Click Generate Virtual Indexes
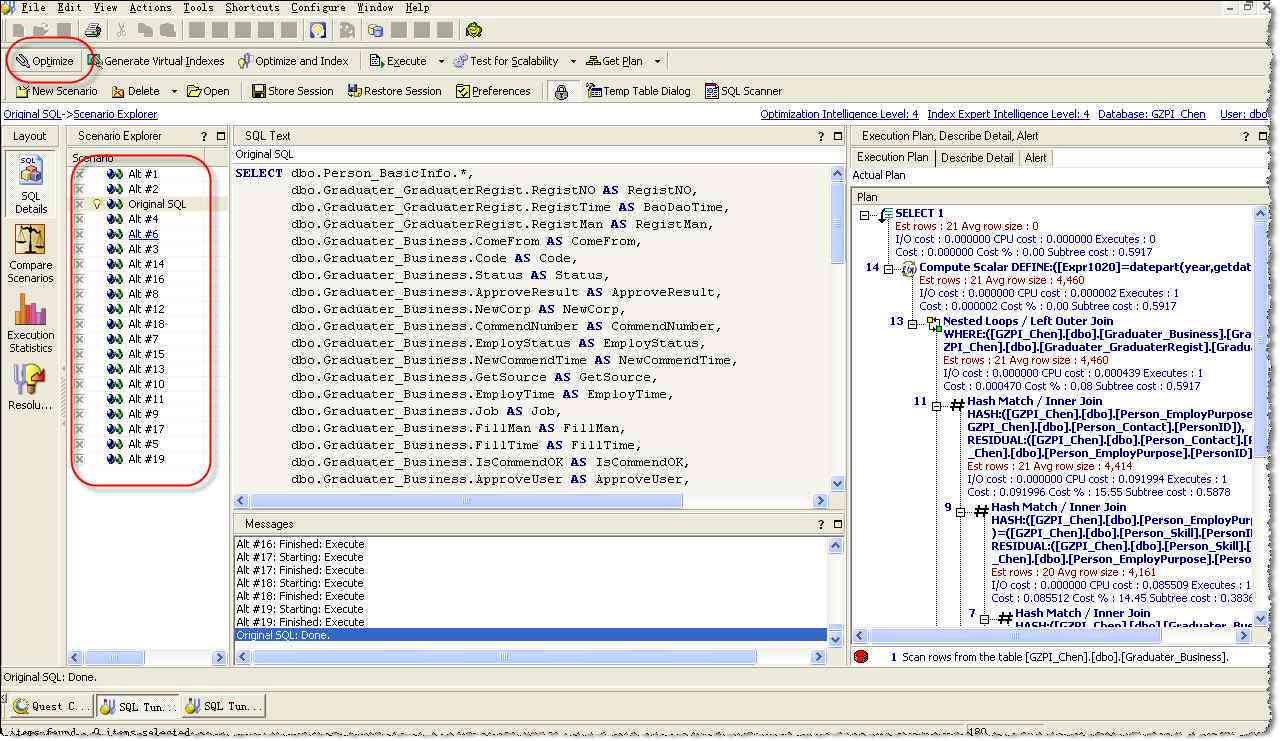Image resolution: width=1280 pixels, height=741 pixels. click(155, 61)
